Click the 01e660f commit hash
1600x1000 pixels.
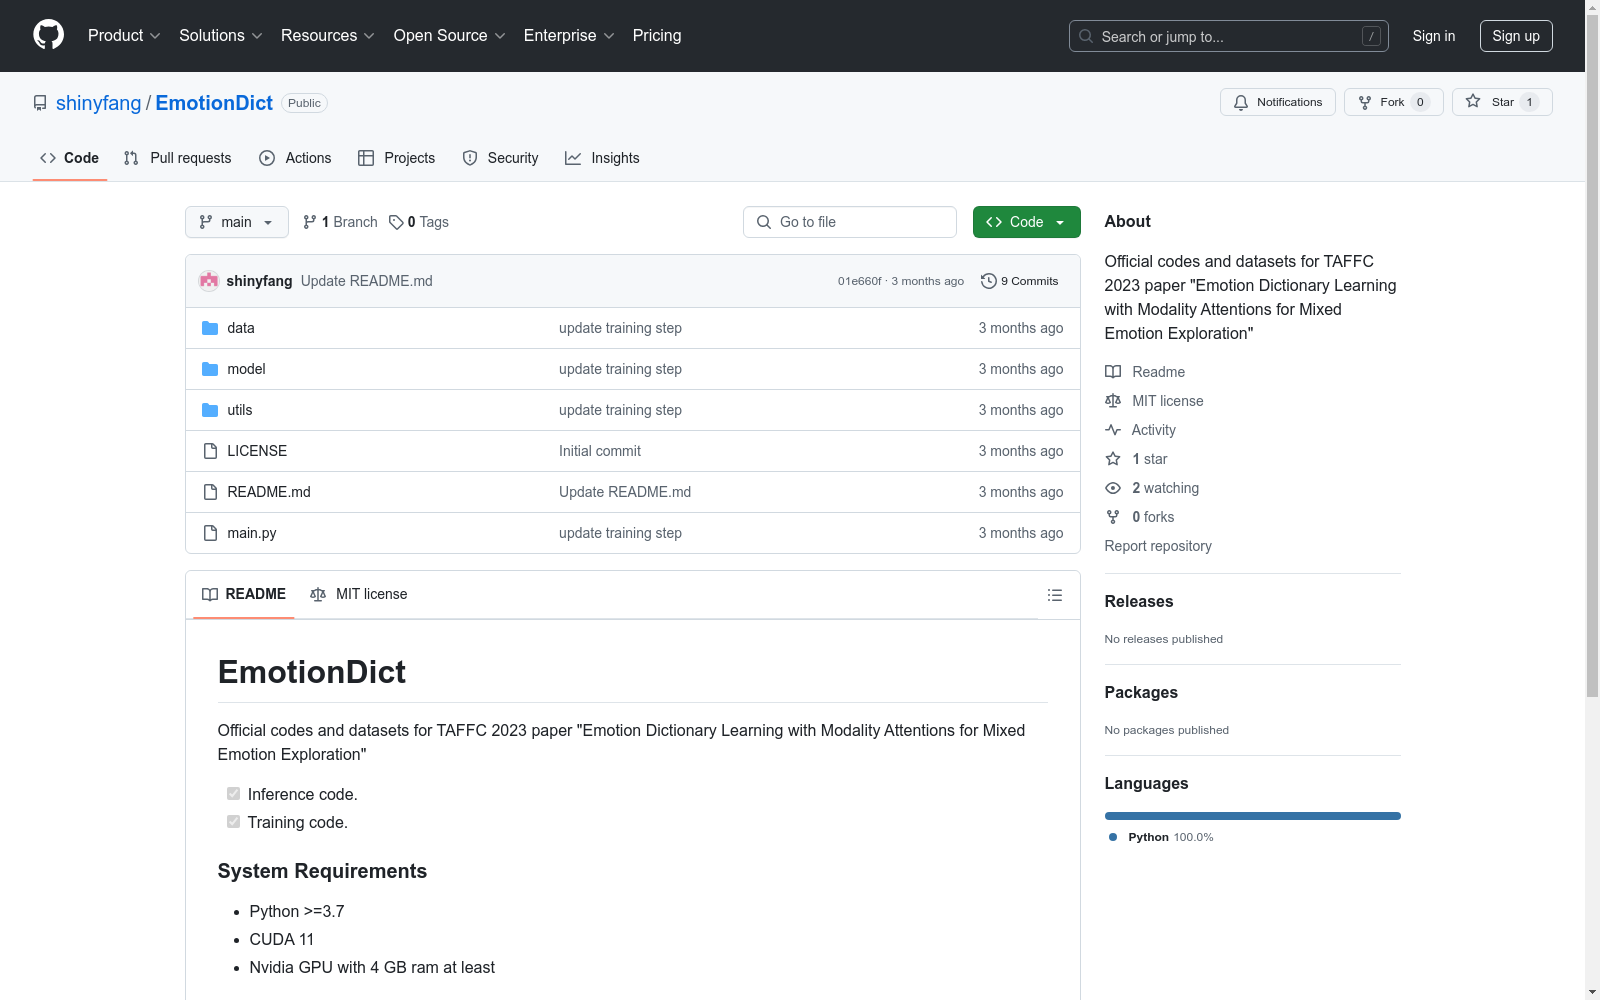(860, 281)
